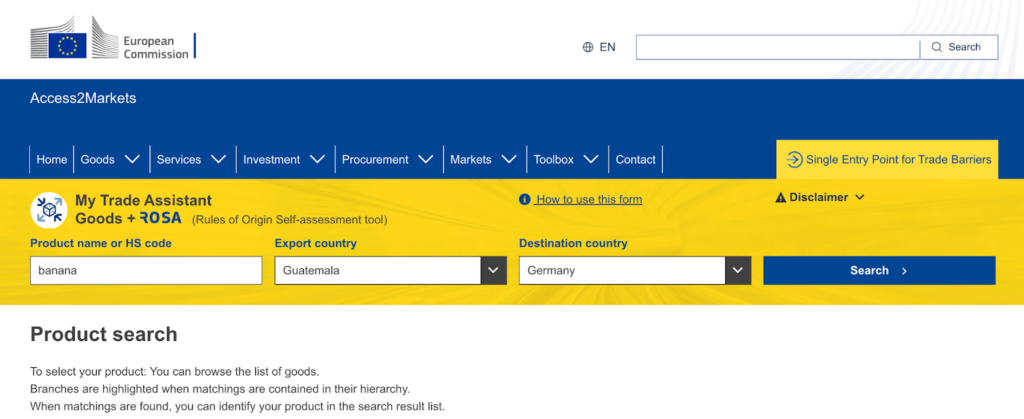1024x419 pixels.
Task: Click the Product search heading
Action: (x=104, y=334)
